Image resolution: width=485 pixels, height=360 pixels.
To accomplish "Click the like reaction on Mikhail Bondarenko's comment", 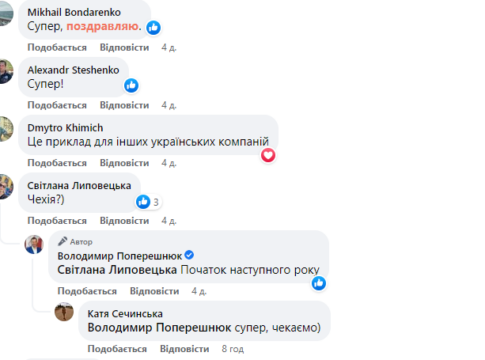I will point(154,28).
